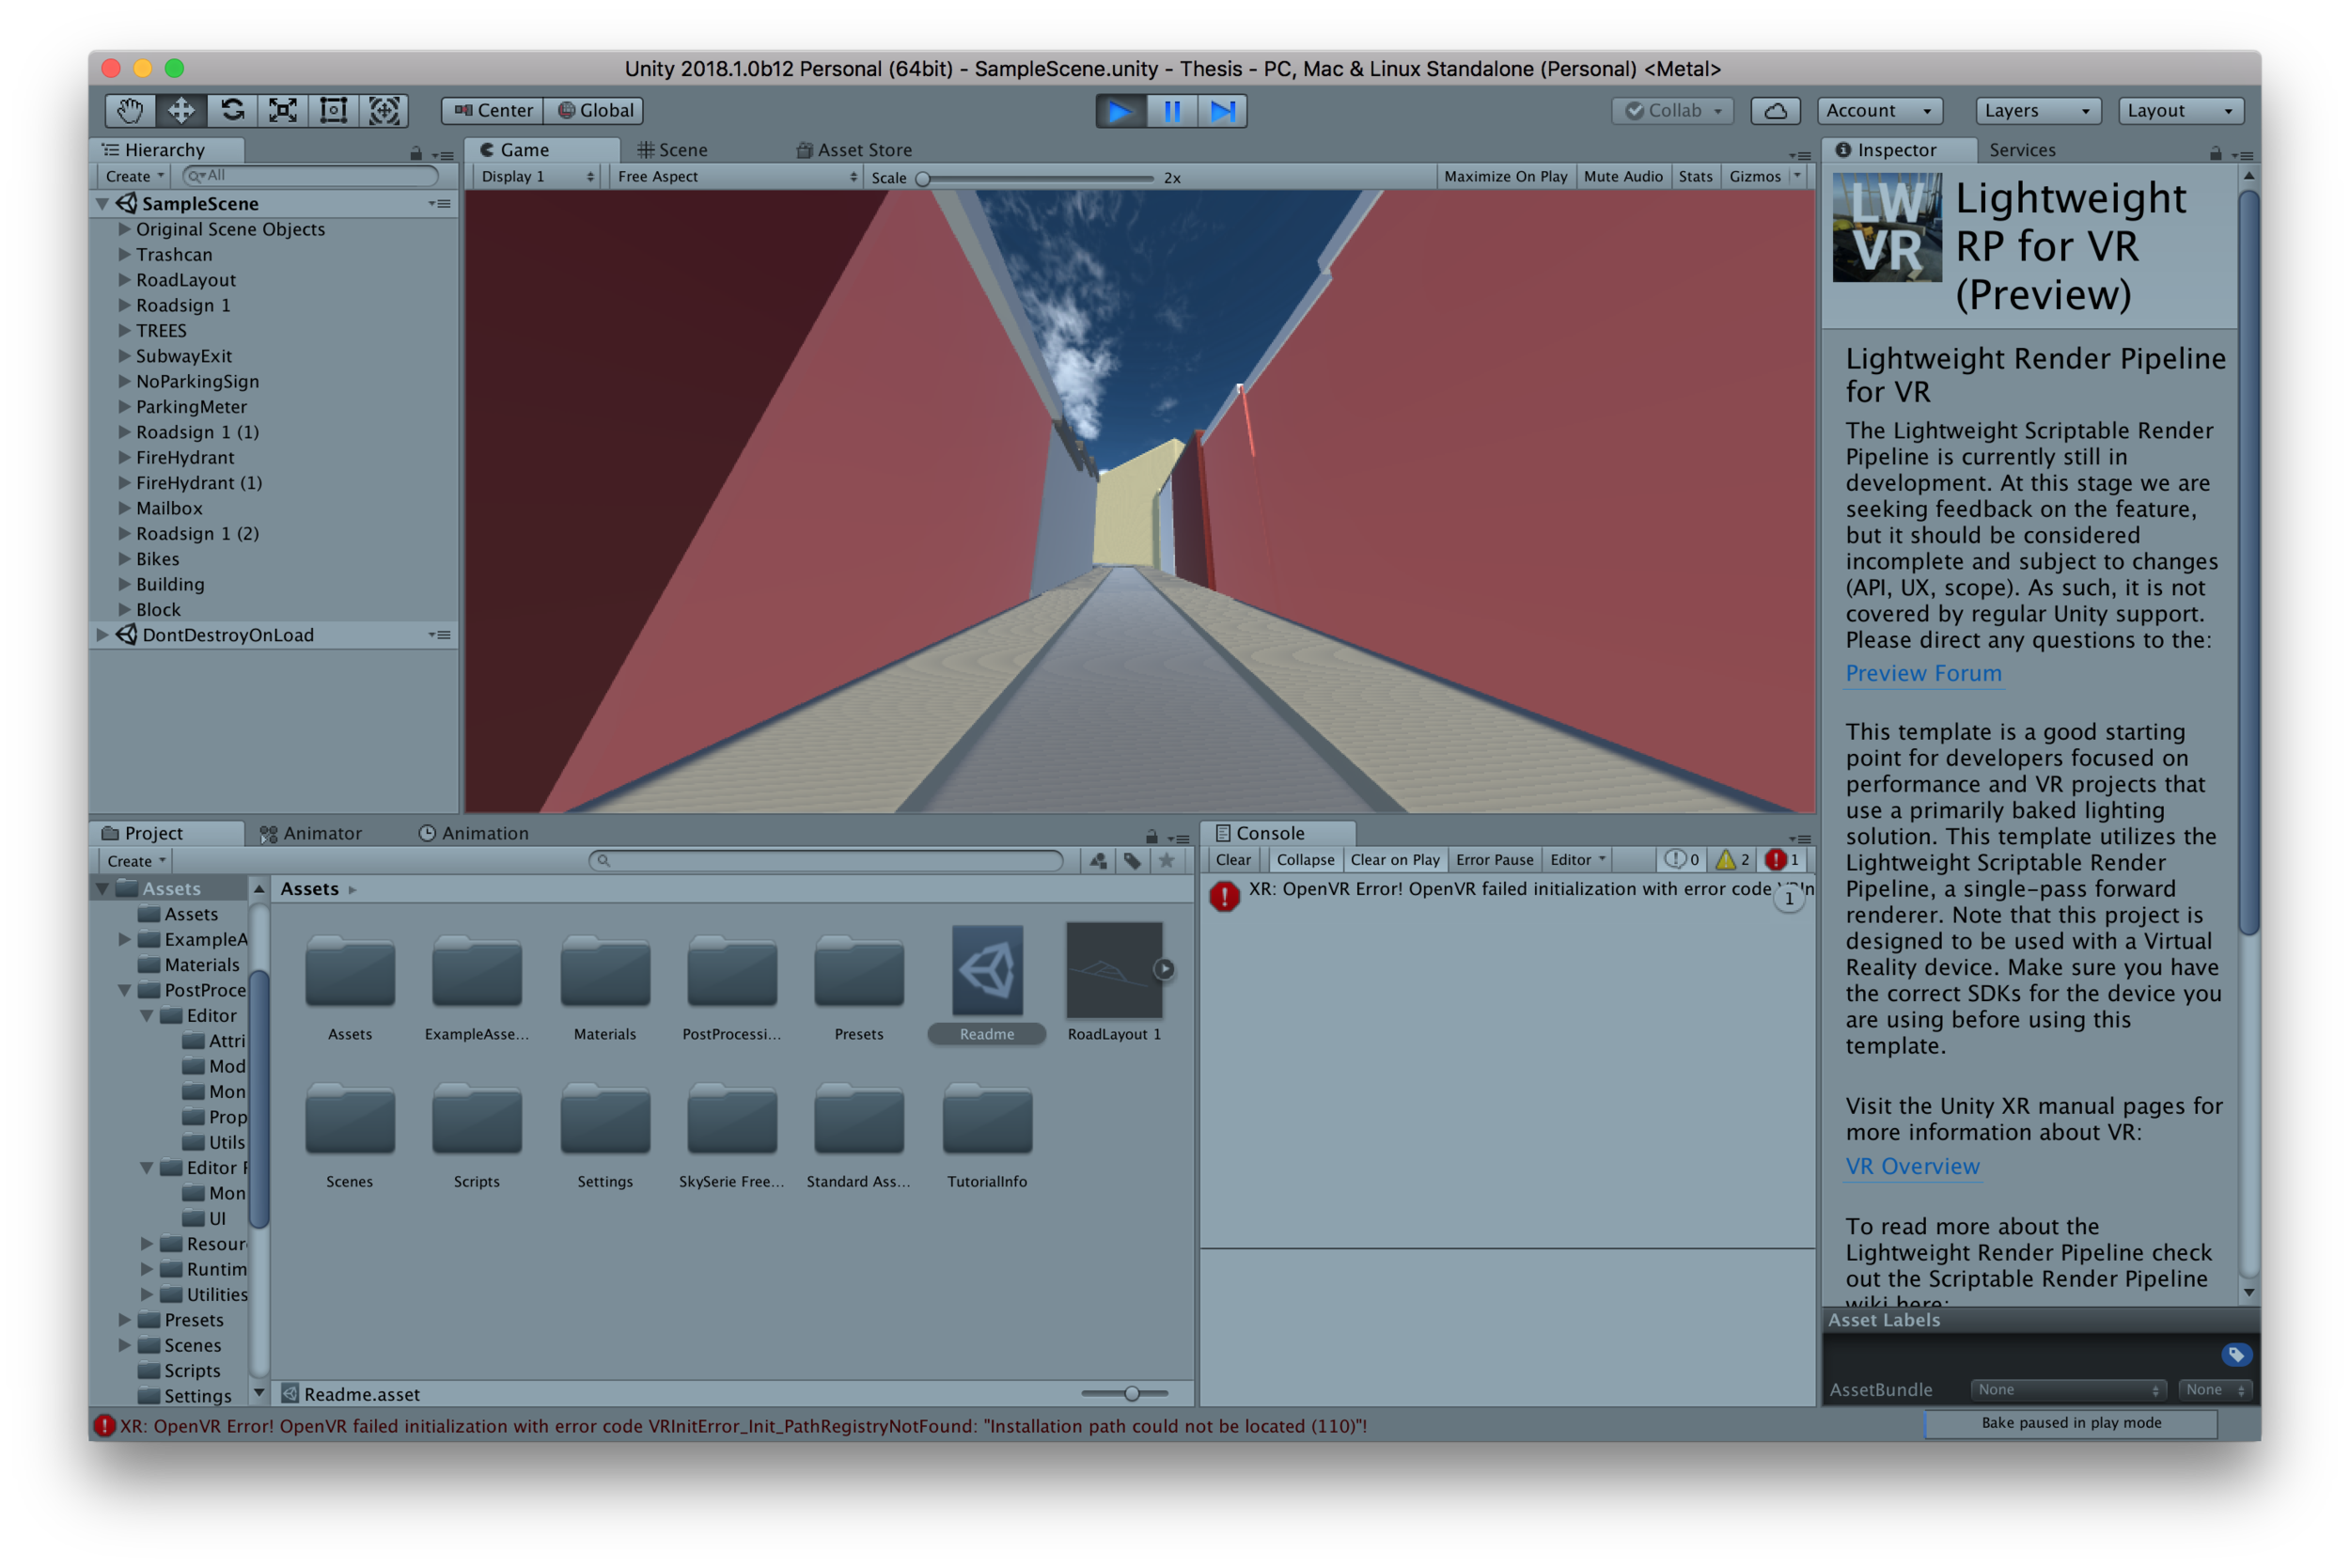This screenshot has height=1568, width=2350.
Task: Switch to the Services tab
Action: [x=2021, y=150]
